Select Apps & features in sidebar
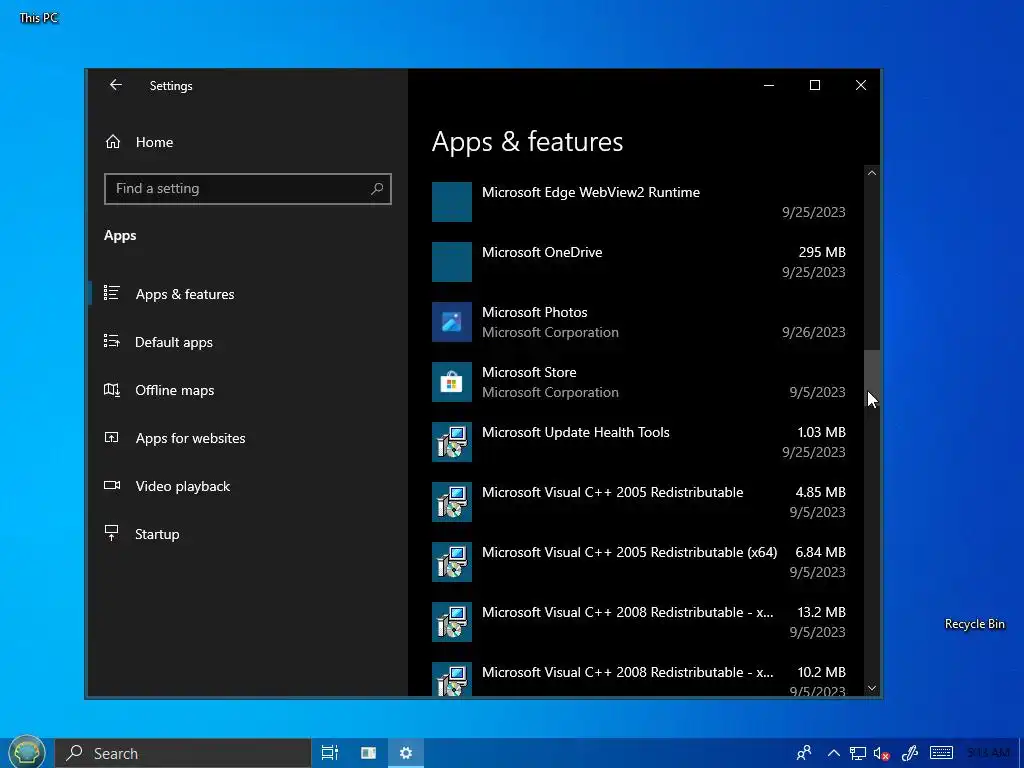The width and height of the screenshot is (1024, 768). [247, 294]
